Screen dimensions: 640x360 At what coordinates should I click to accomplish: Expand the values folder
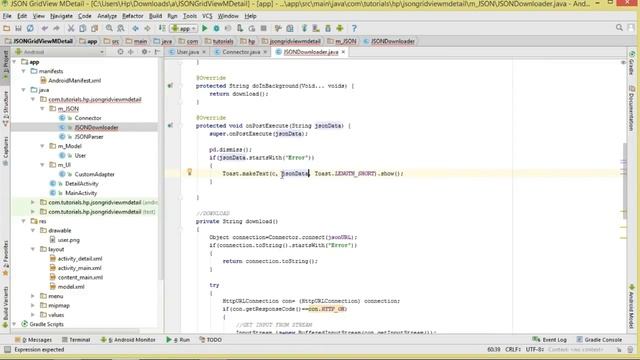click(x=33, y=315)
